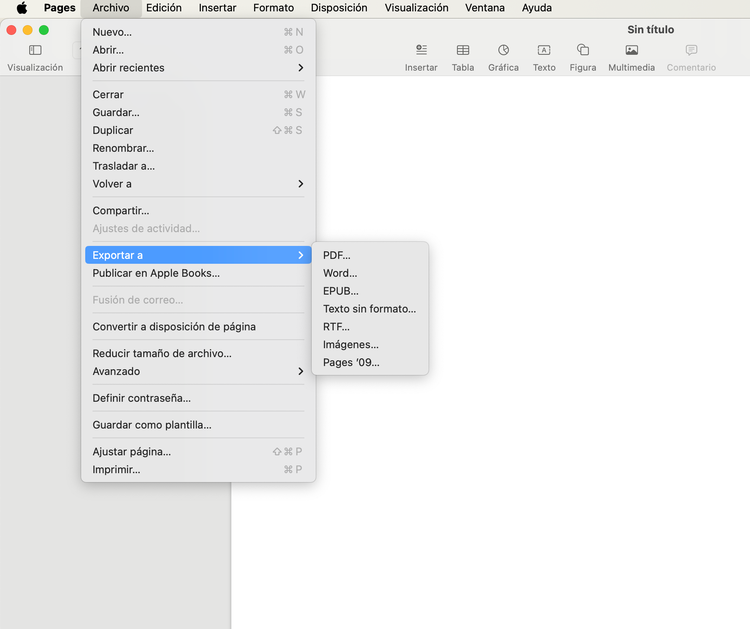Select Guardar... menu item
The width and height of the screenshot is (750, 629).
(x=198, y=112)
